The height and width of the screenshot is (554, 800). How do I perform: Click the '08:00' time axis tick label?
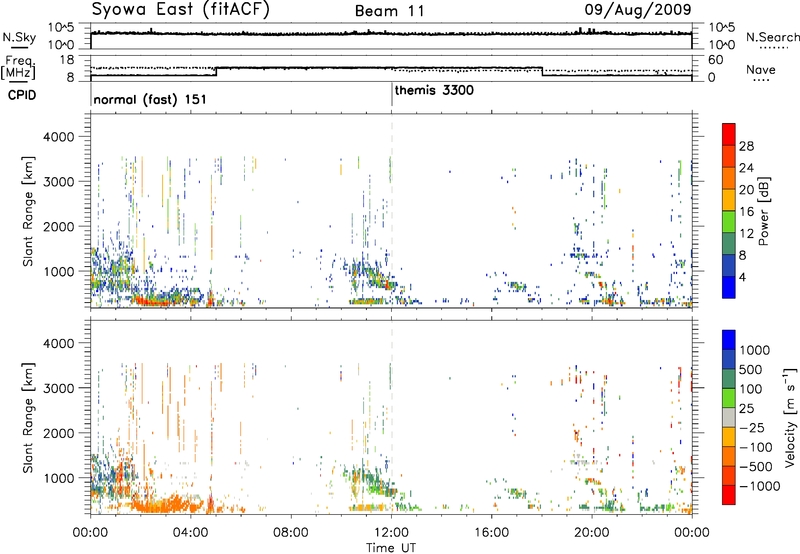(291, 533)
